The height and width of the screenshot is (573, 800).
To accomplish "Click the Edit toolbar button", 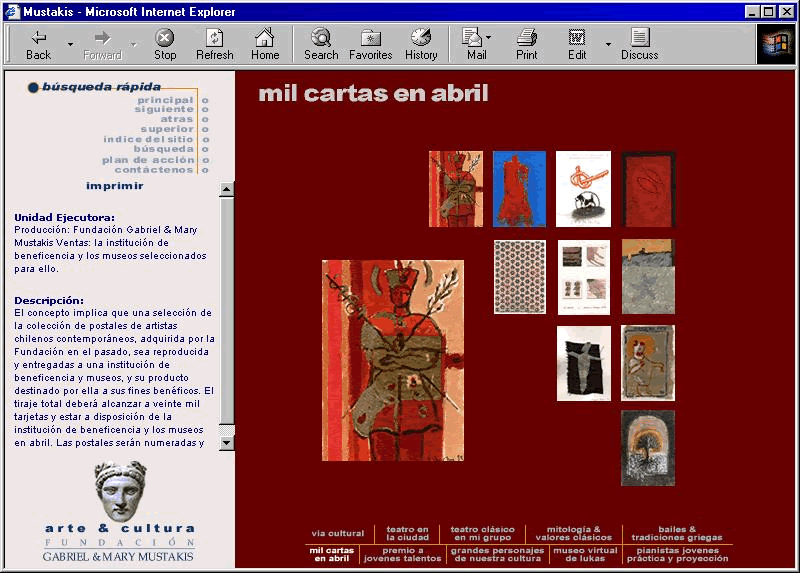I will pos(577,45).
